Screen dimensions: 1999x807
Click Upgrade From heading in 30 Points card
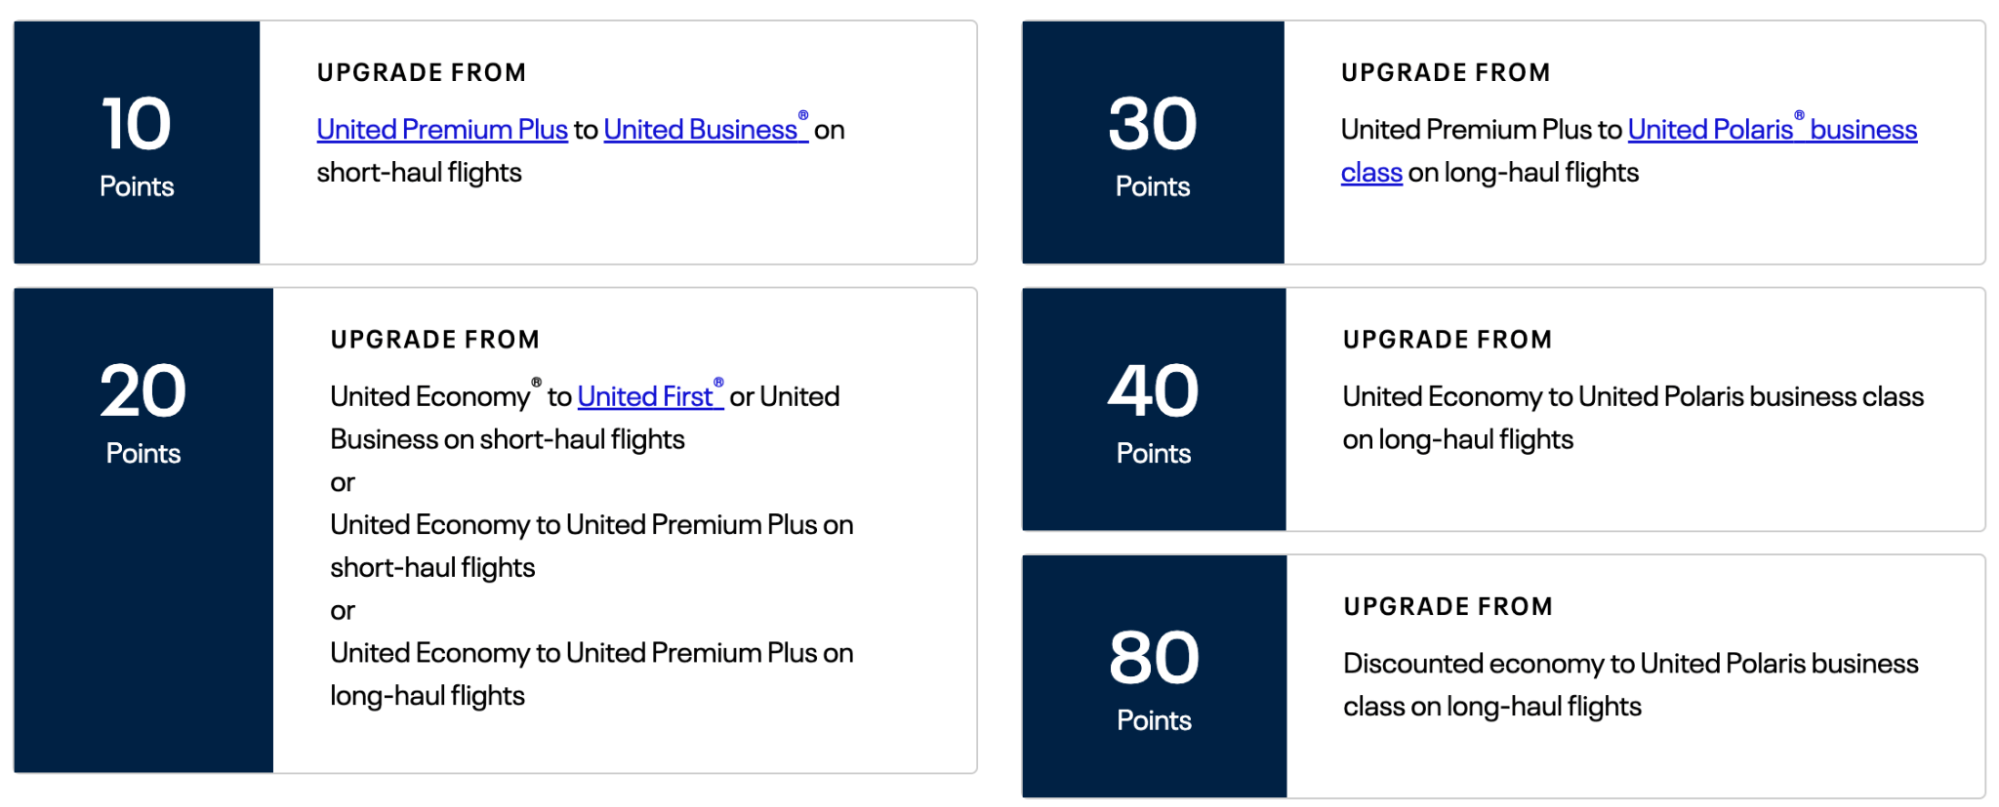(1445, 73)
